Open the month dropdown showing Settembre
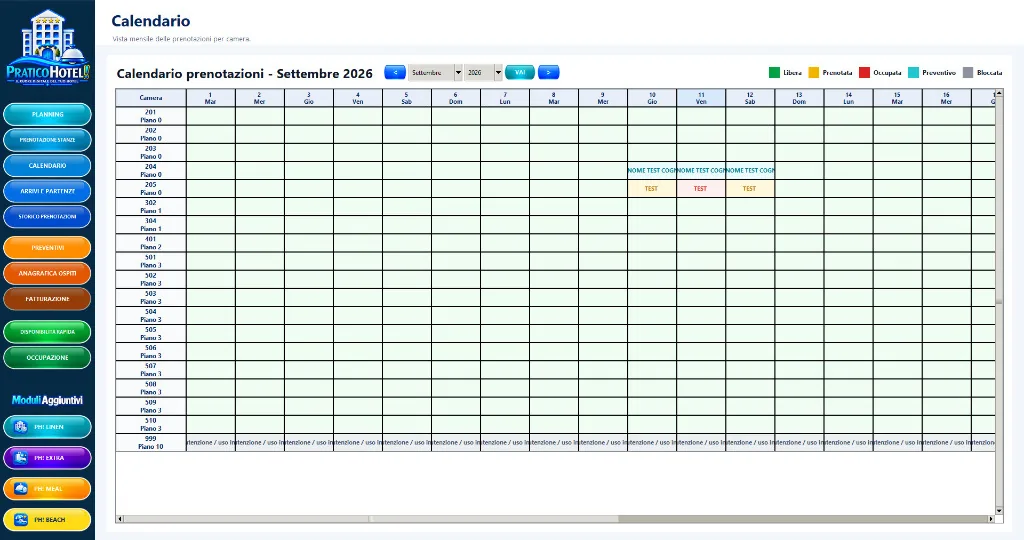The image size is (1024, 540). point(435,72)
